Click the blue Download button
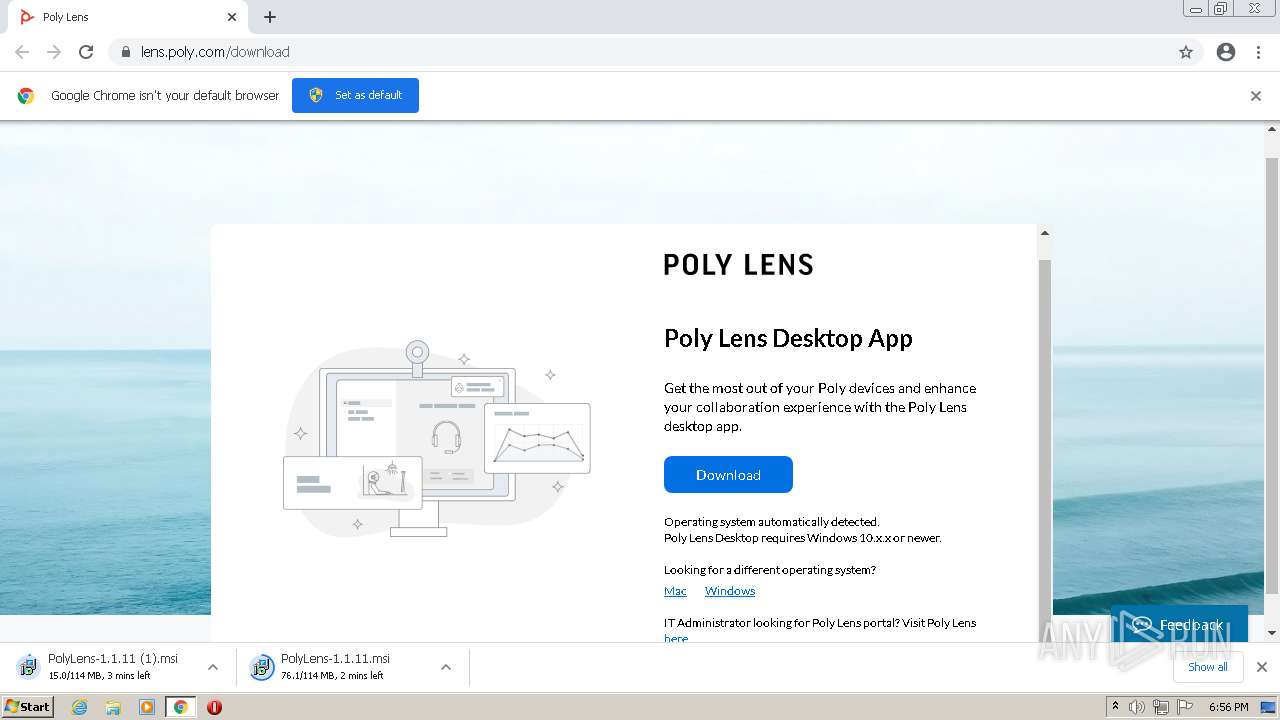Image resolution: width=1280 pixels, height=720 pixels. [x=728, y=475]
